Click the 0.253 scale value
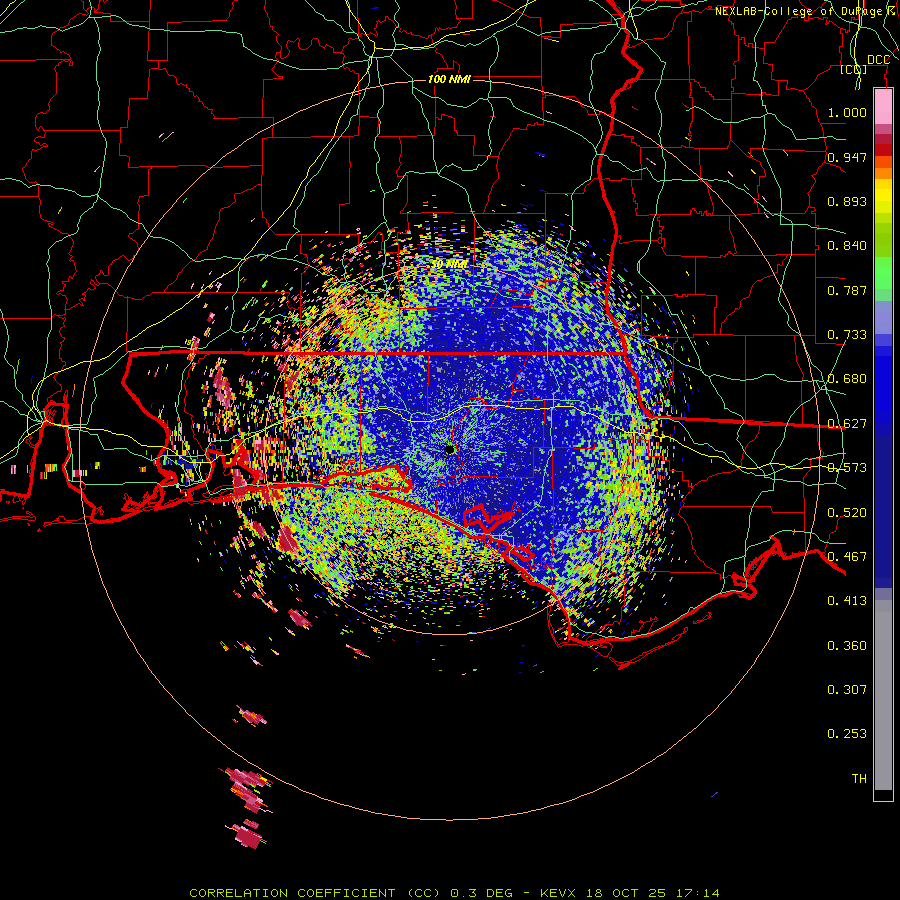Screen dimensions: 900x900 pyautogui.click(x=847, y=734)
